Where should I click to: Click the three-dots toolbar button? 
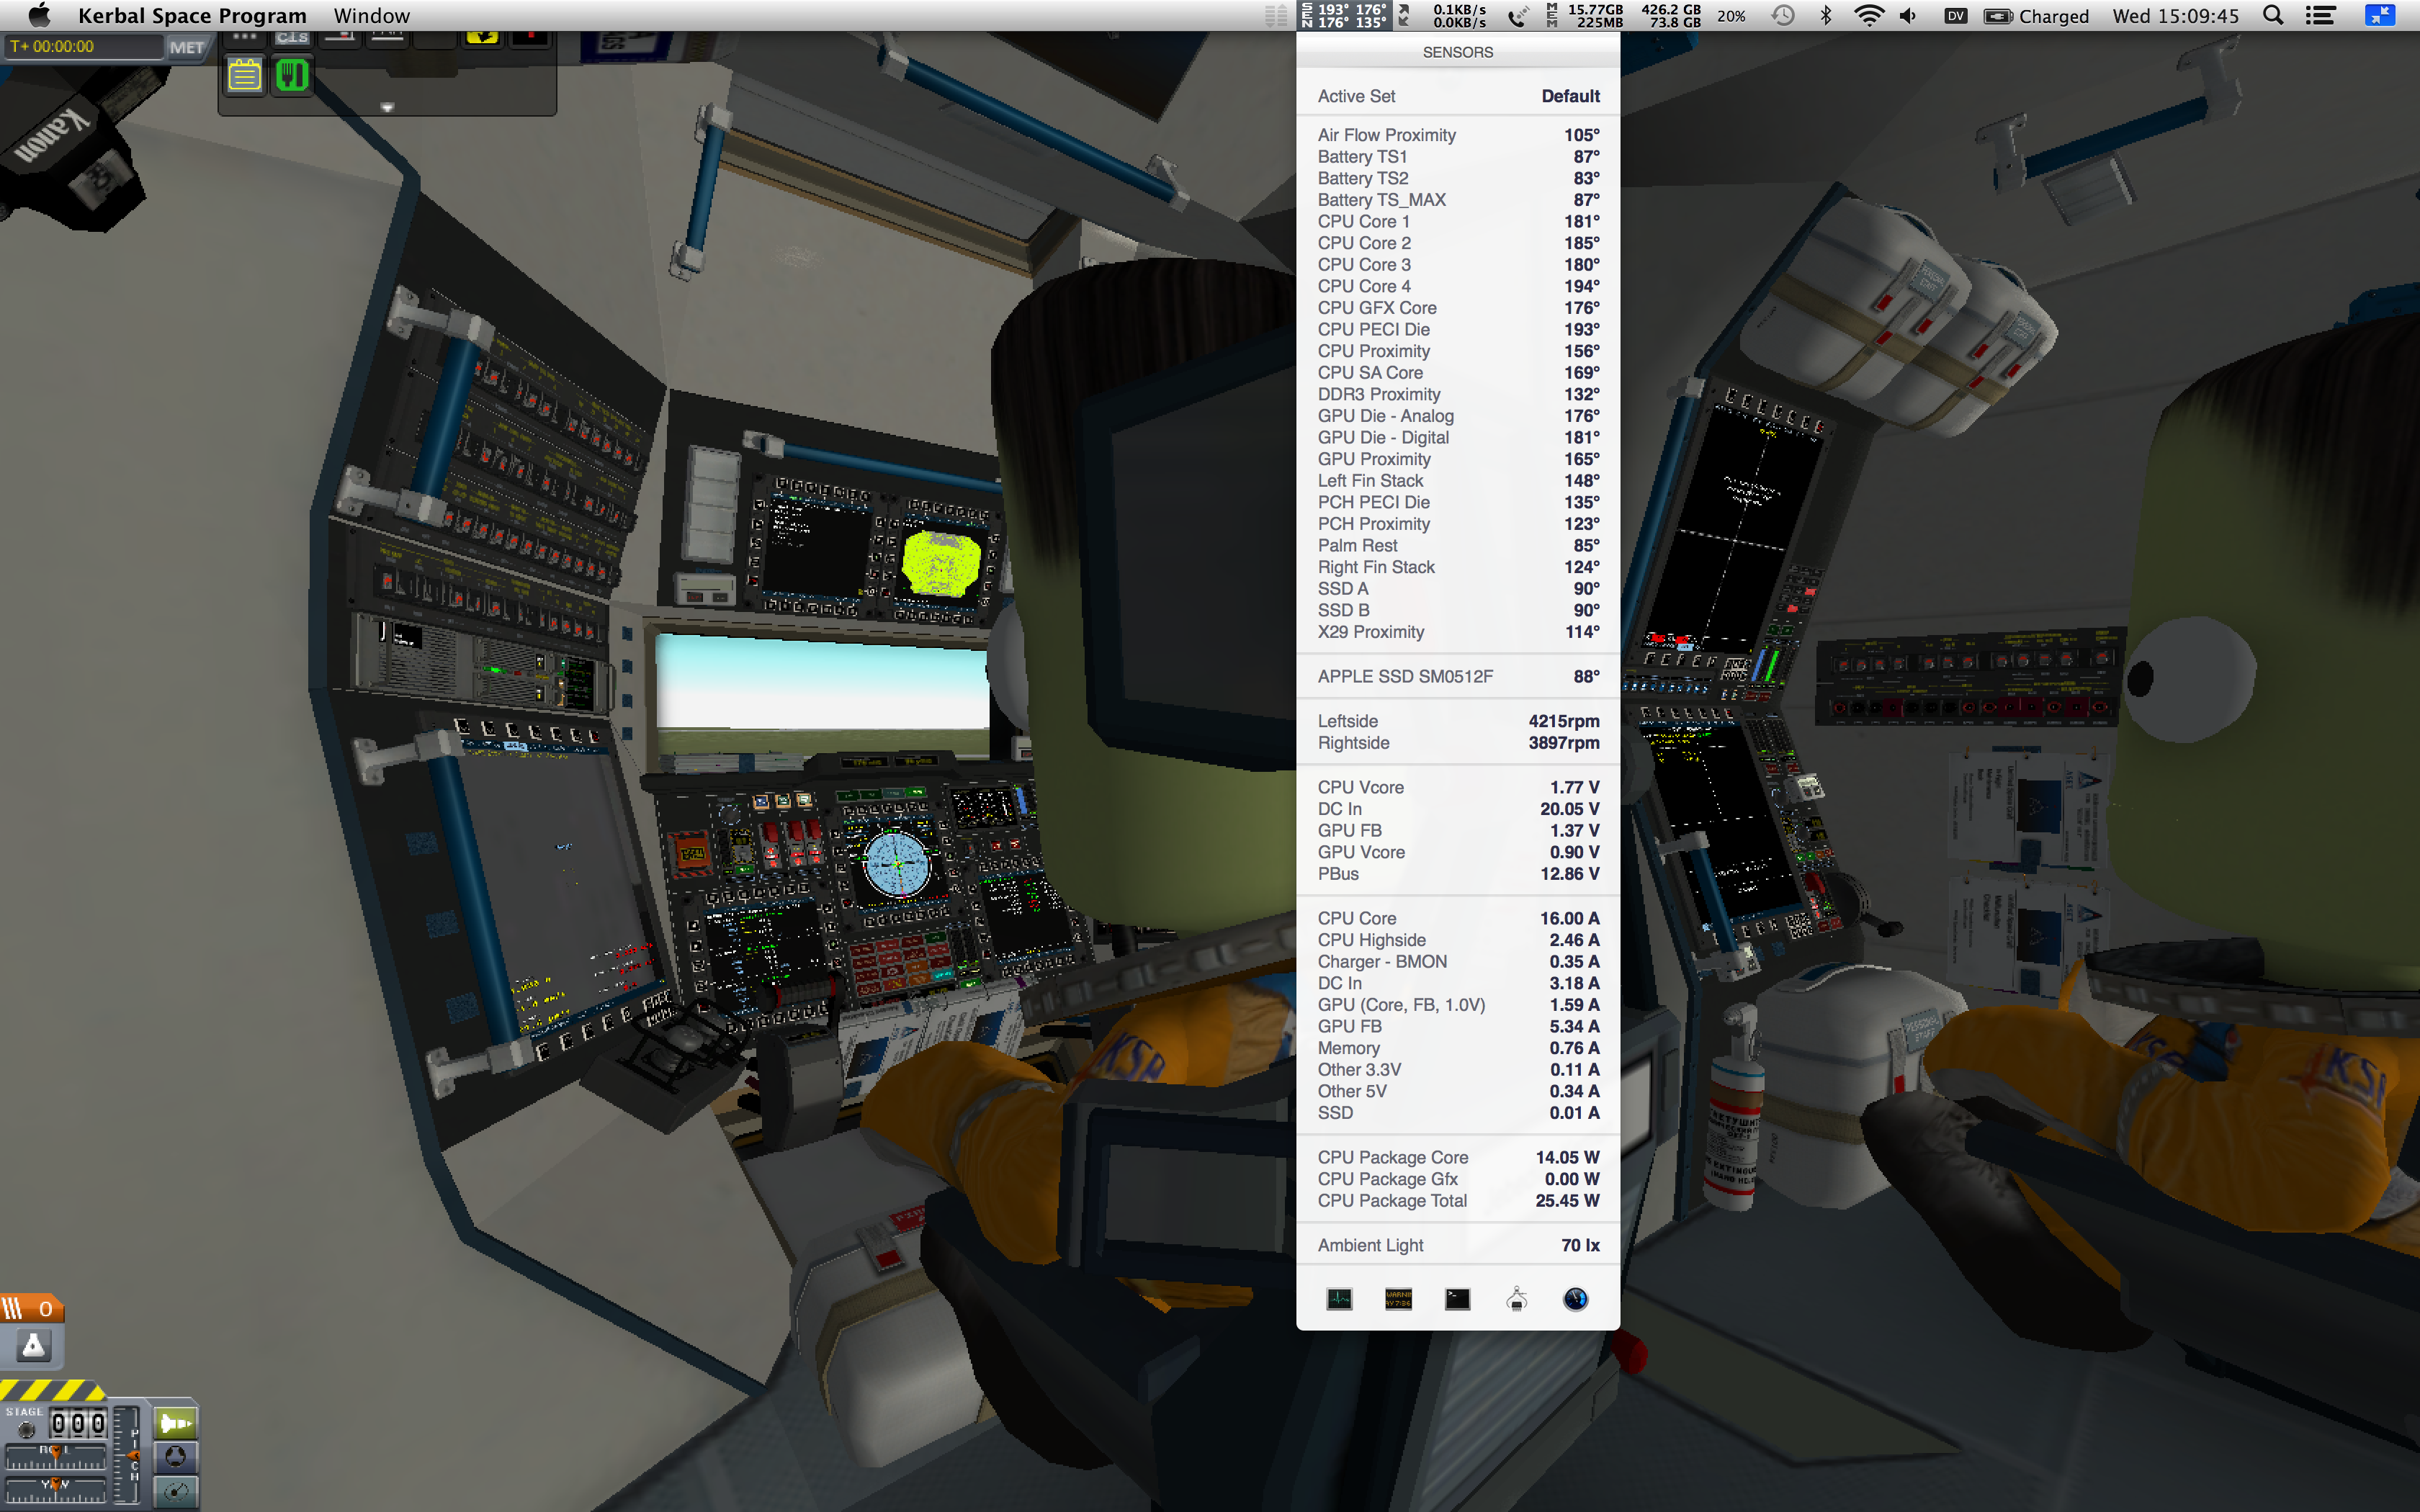244,37
